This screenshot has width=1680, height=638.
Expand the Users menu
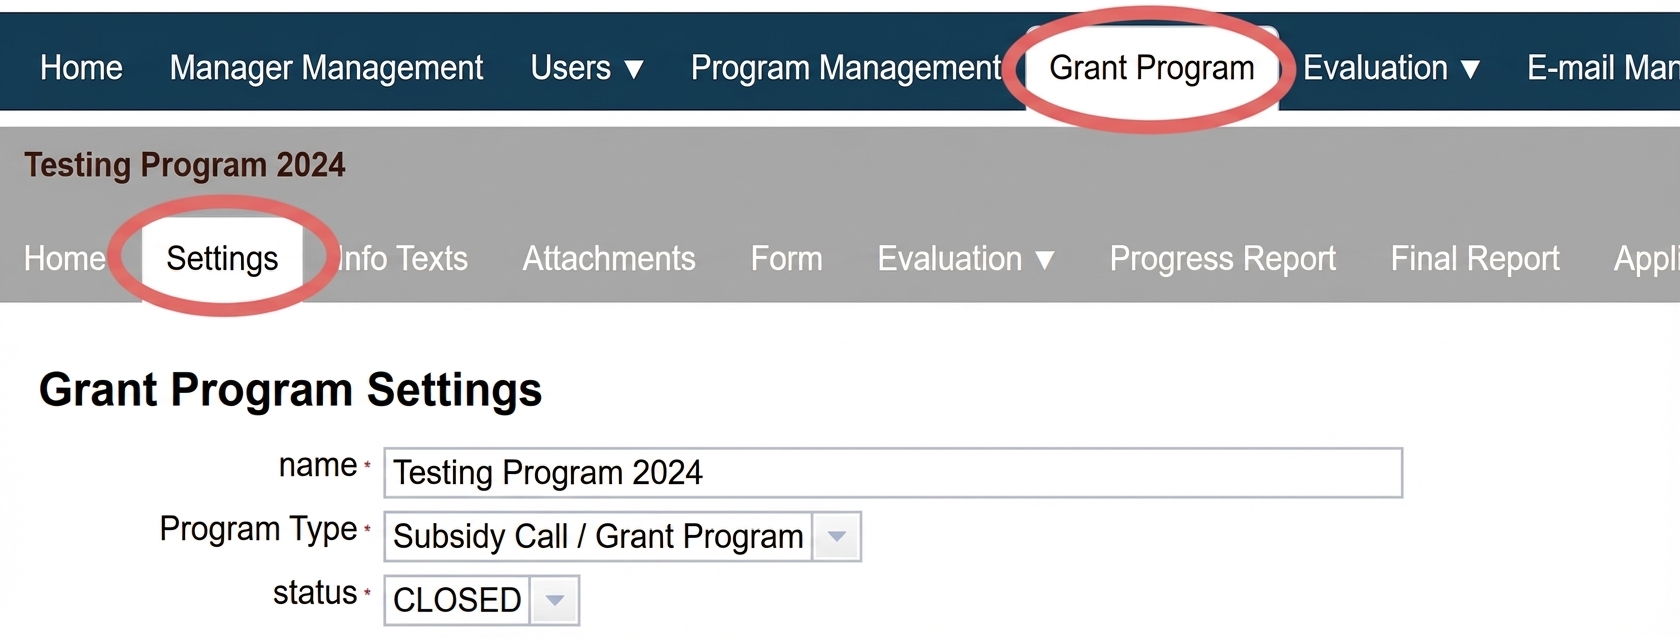587,68
